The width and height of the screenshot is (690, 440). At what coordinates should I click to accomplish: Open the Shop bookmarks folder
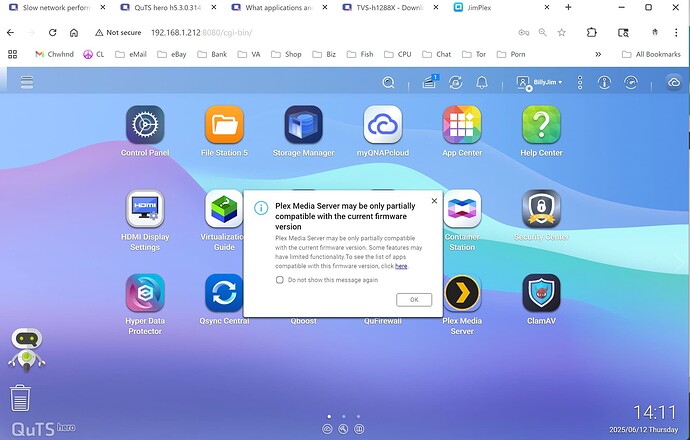(x=286, y=54)
